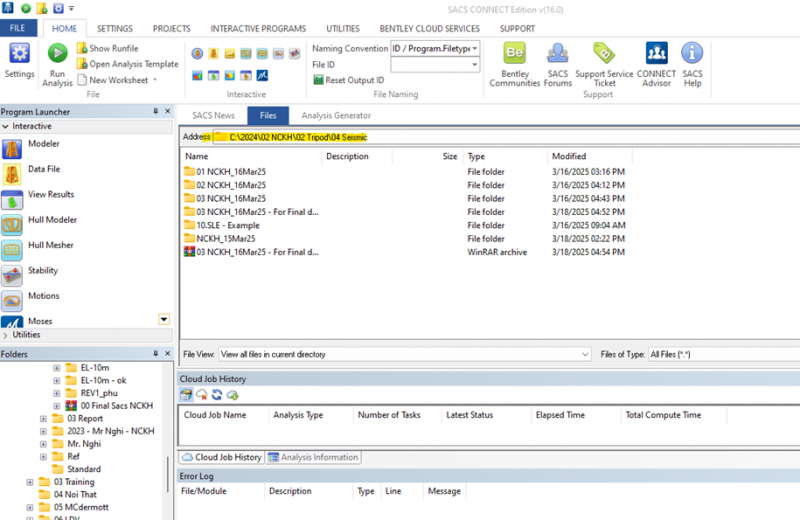Open Bentley Communities from the Support group
The width and height of the screenshot is (800, 520).
(x=514, y=65)
